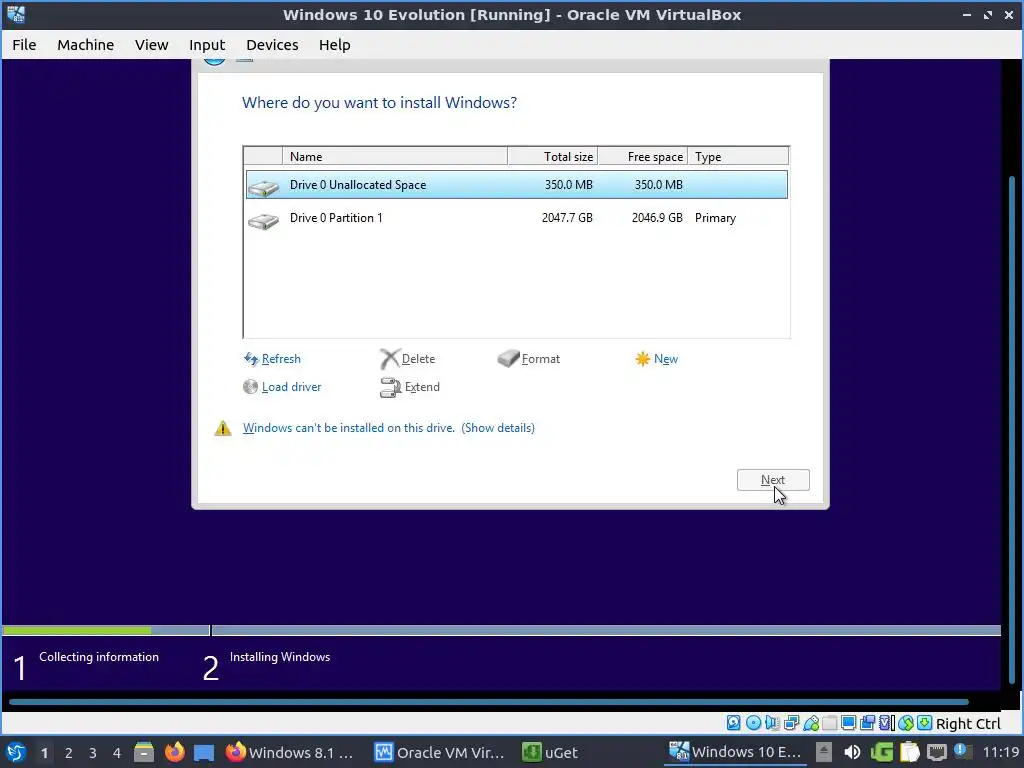Click the Right Ctrl host key label
The height and width of the screenshot is (768, 1024).
968,724
